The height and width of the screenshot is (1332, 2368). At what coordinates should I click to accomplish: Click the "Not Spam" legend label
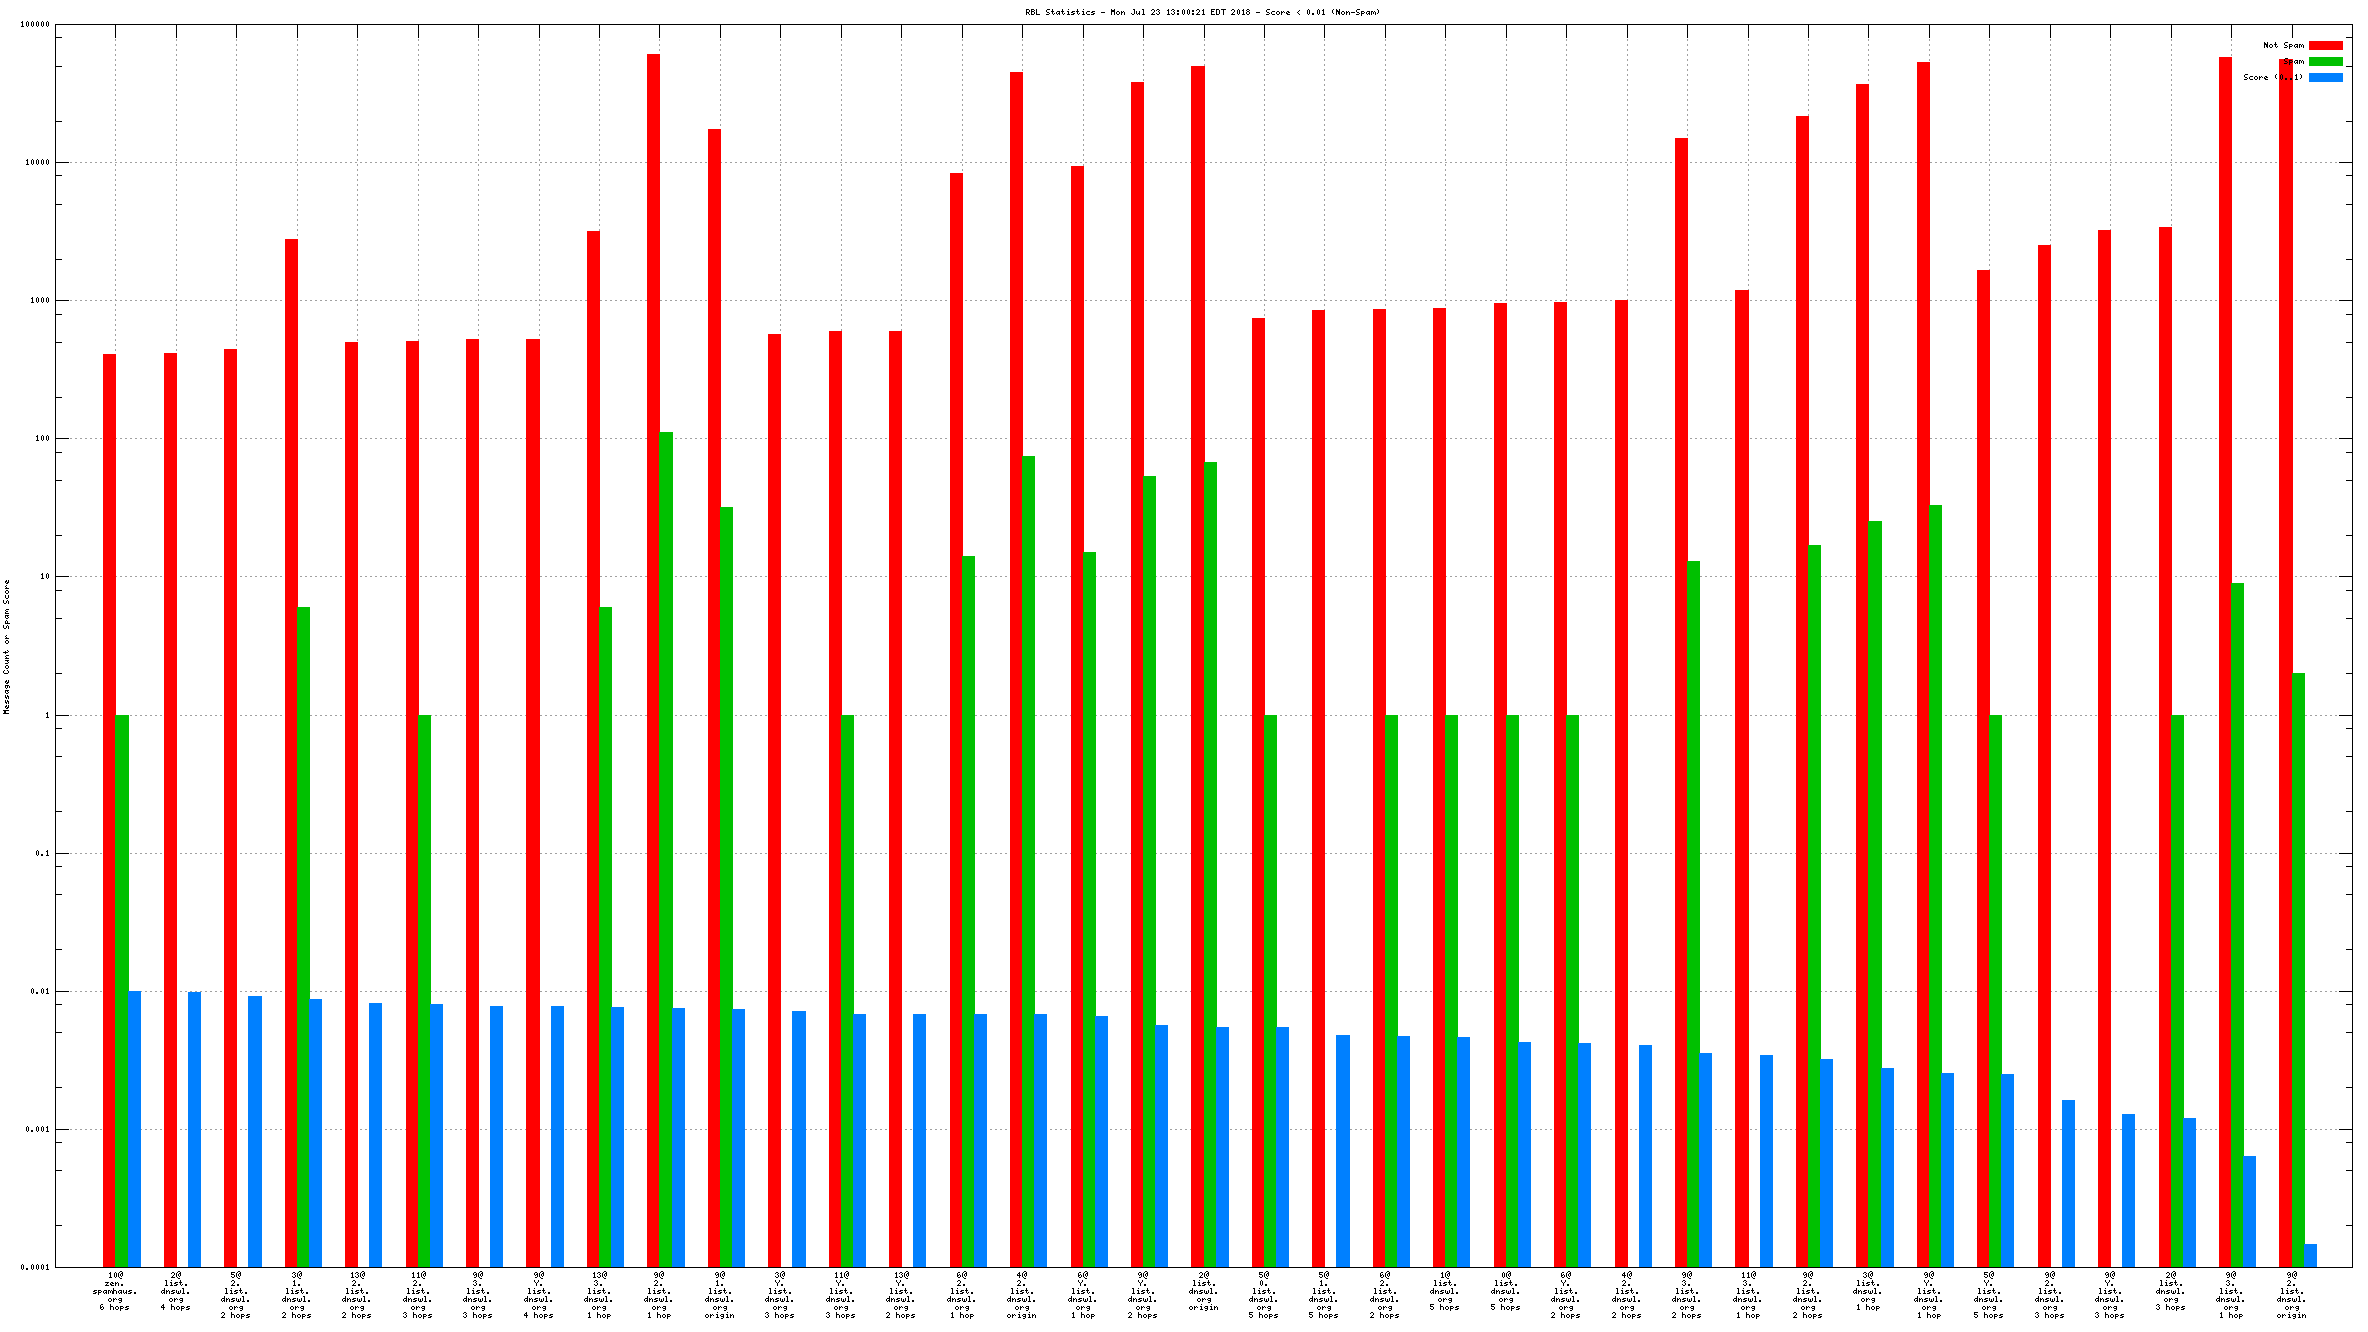[x=2283, y=45]
